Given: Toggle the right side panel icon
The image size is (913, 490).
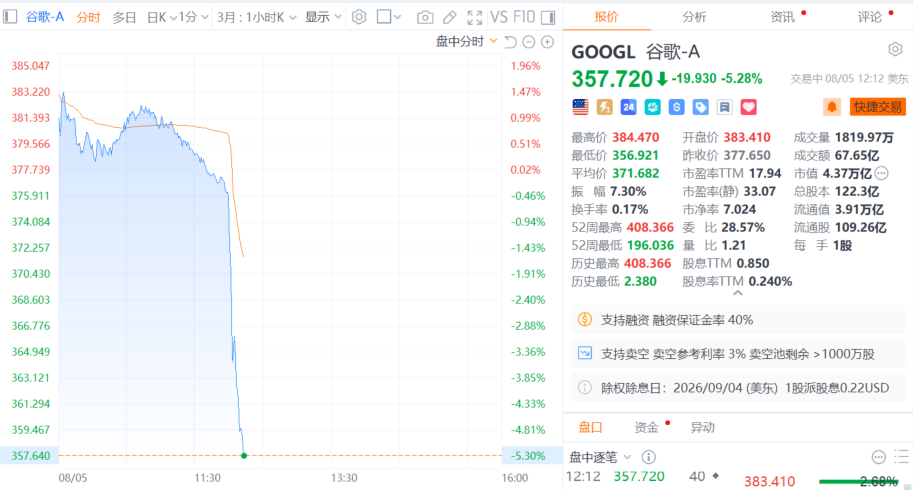Looking at the screenshot, I should [548, 17].
